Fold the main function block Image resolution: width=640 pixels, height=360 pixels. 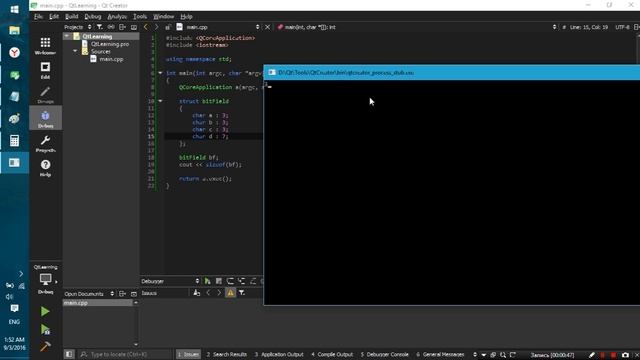pos(160,73)
